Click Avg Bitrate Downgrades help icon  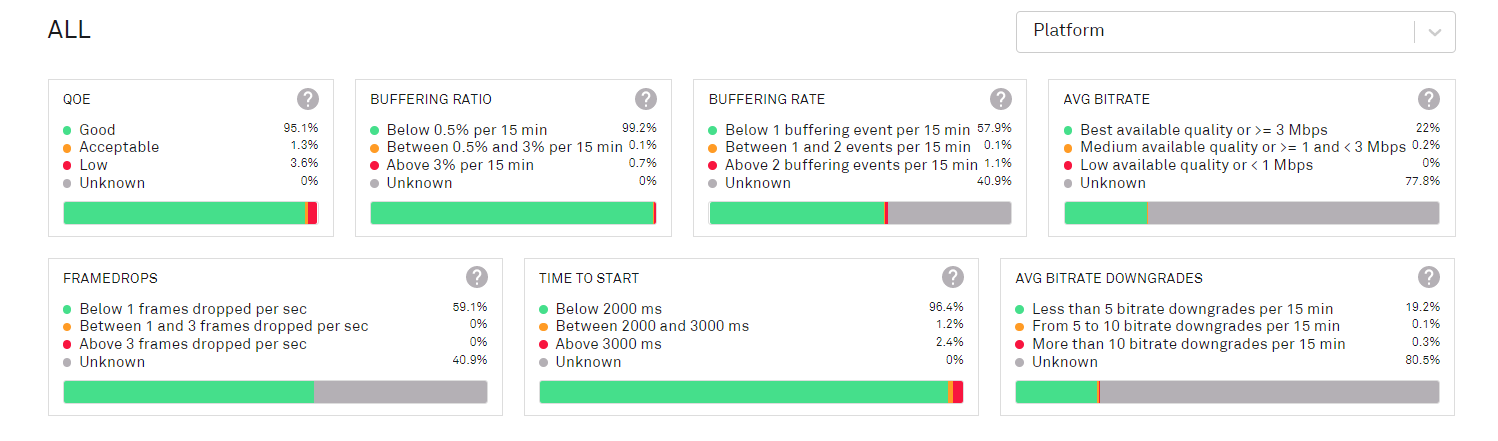tap(1429, 278)
